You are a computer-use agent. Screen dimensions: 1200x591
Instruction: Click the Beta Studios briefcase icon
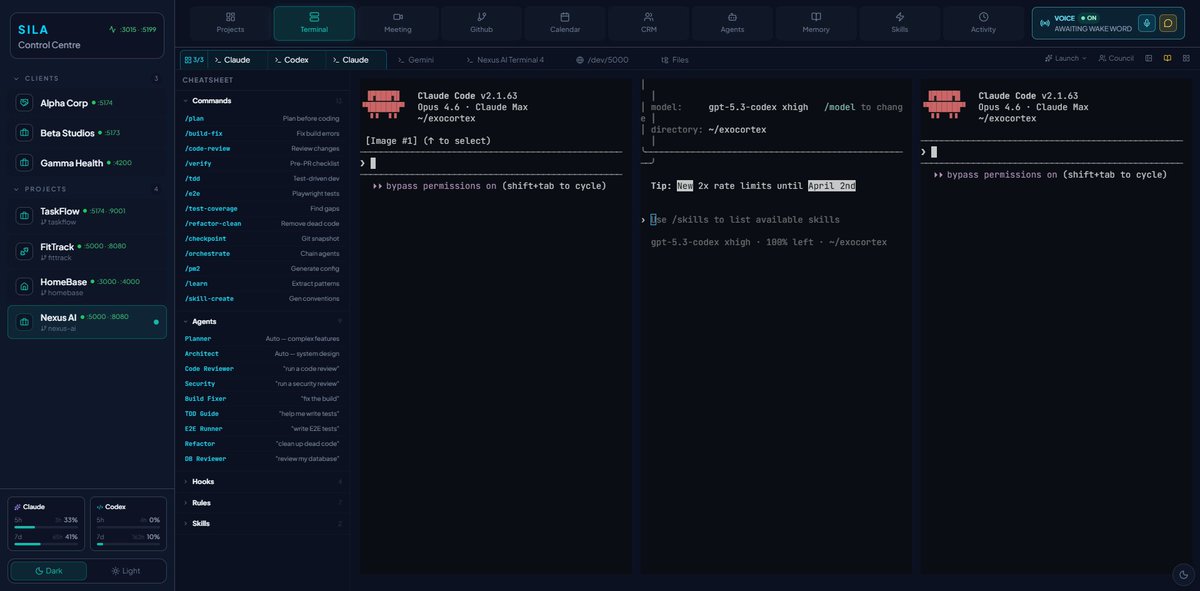coord(25,132)
